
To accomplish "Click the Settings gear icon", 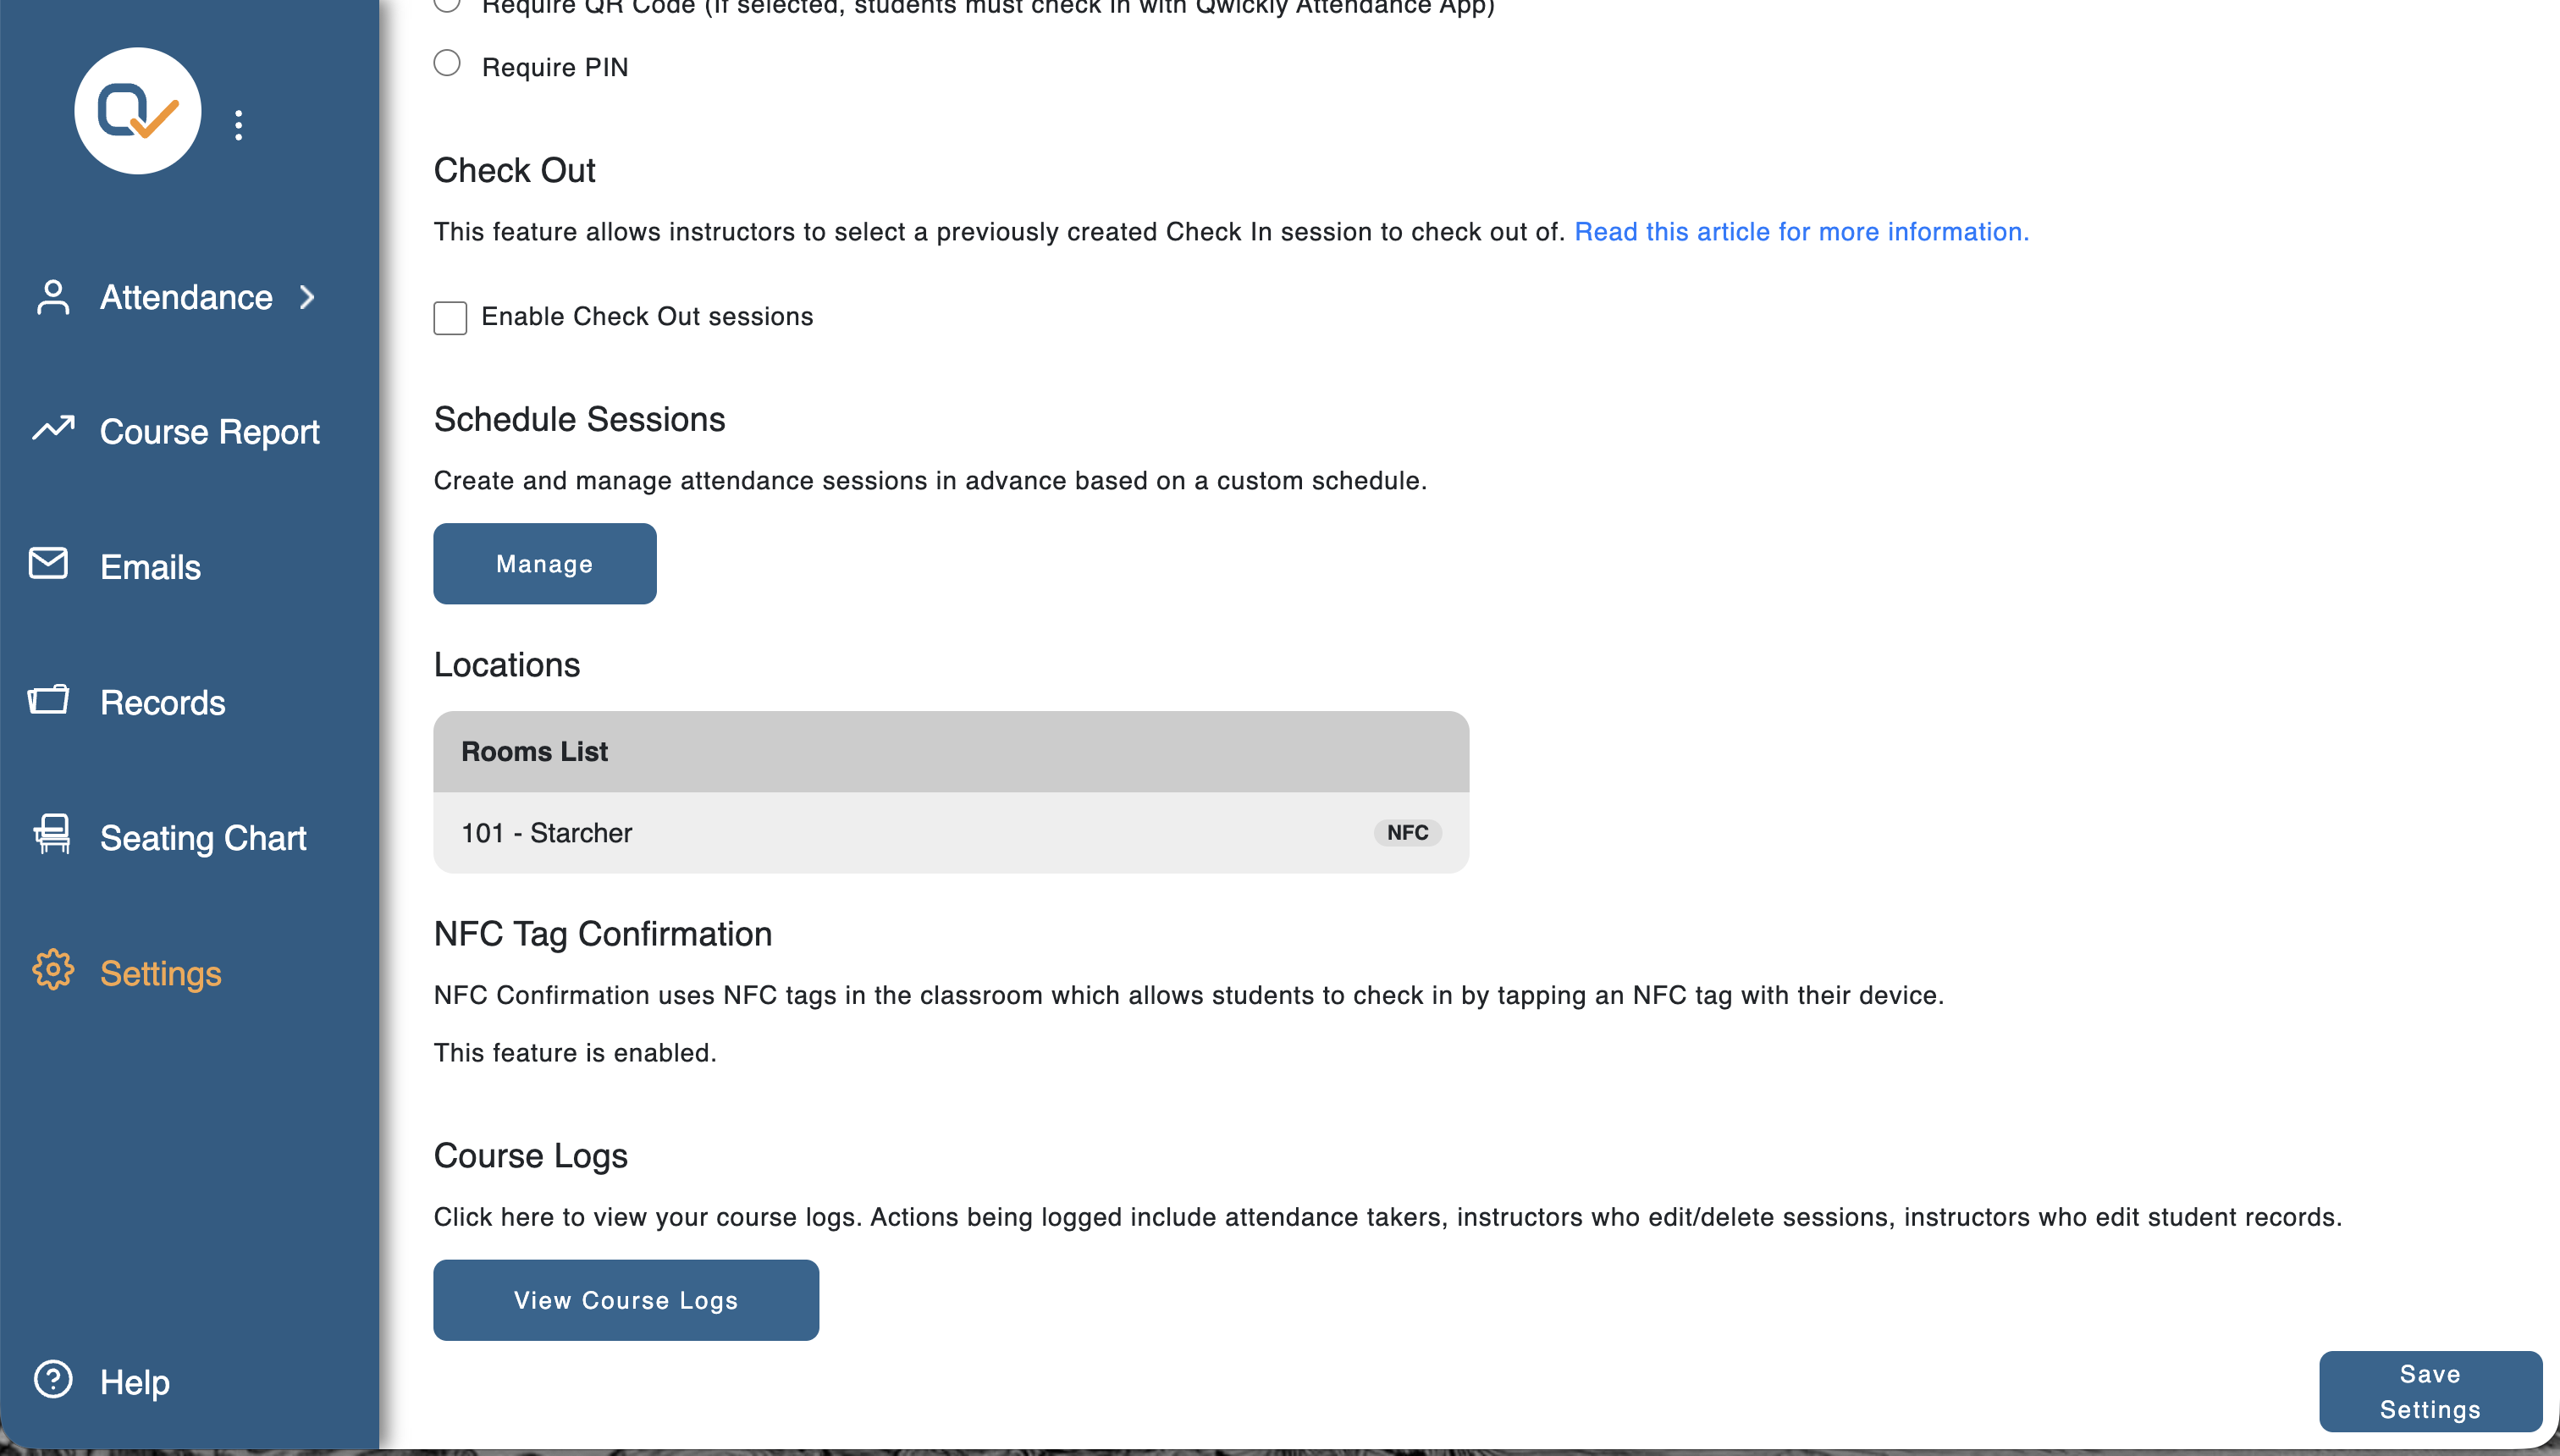I will (53, 970).
